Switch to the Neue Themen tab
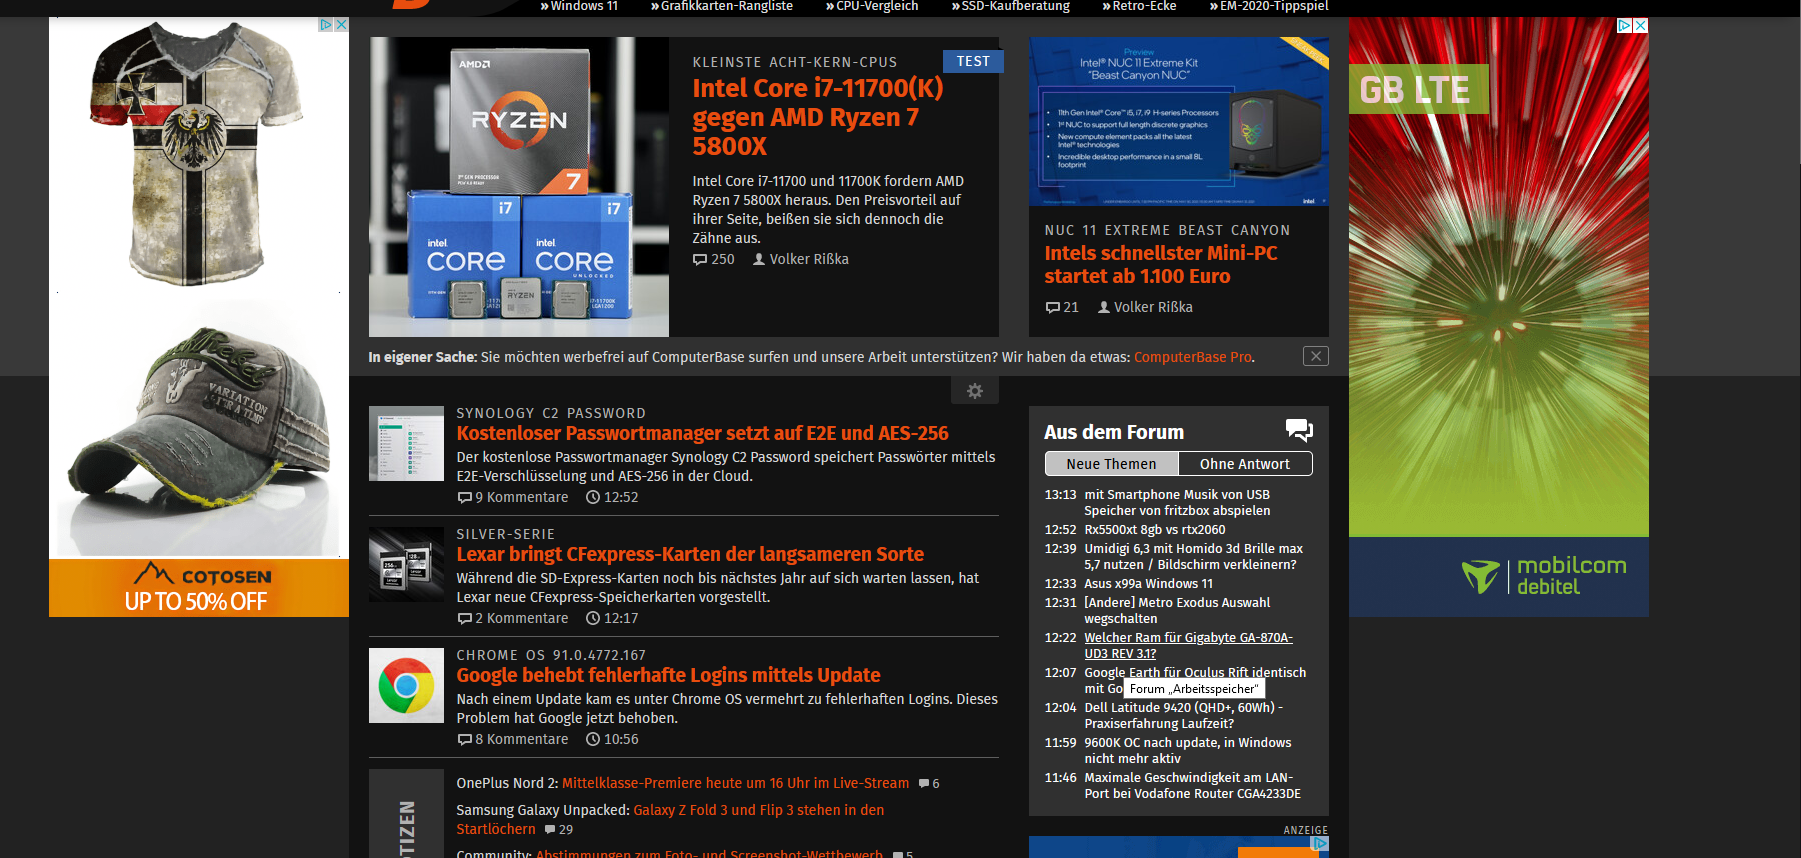 [x=1111, y=464]
